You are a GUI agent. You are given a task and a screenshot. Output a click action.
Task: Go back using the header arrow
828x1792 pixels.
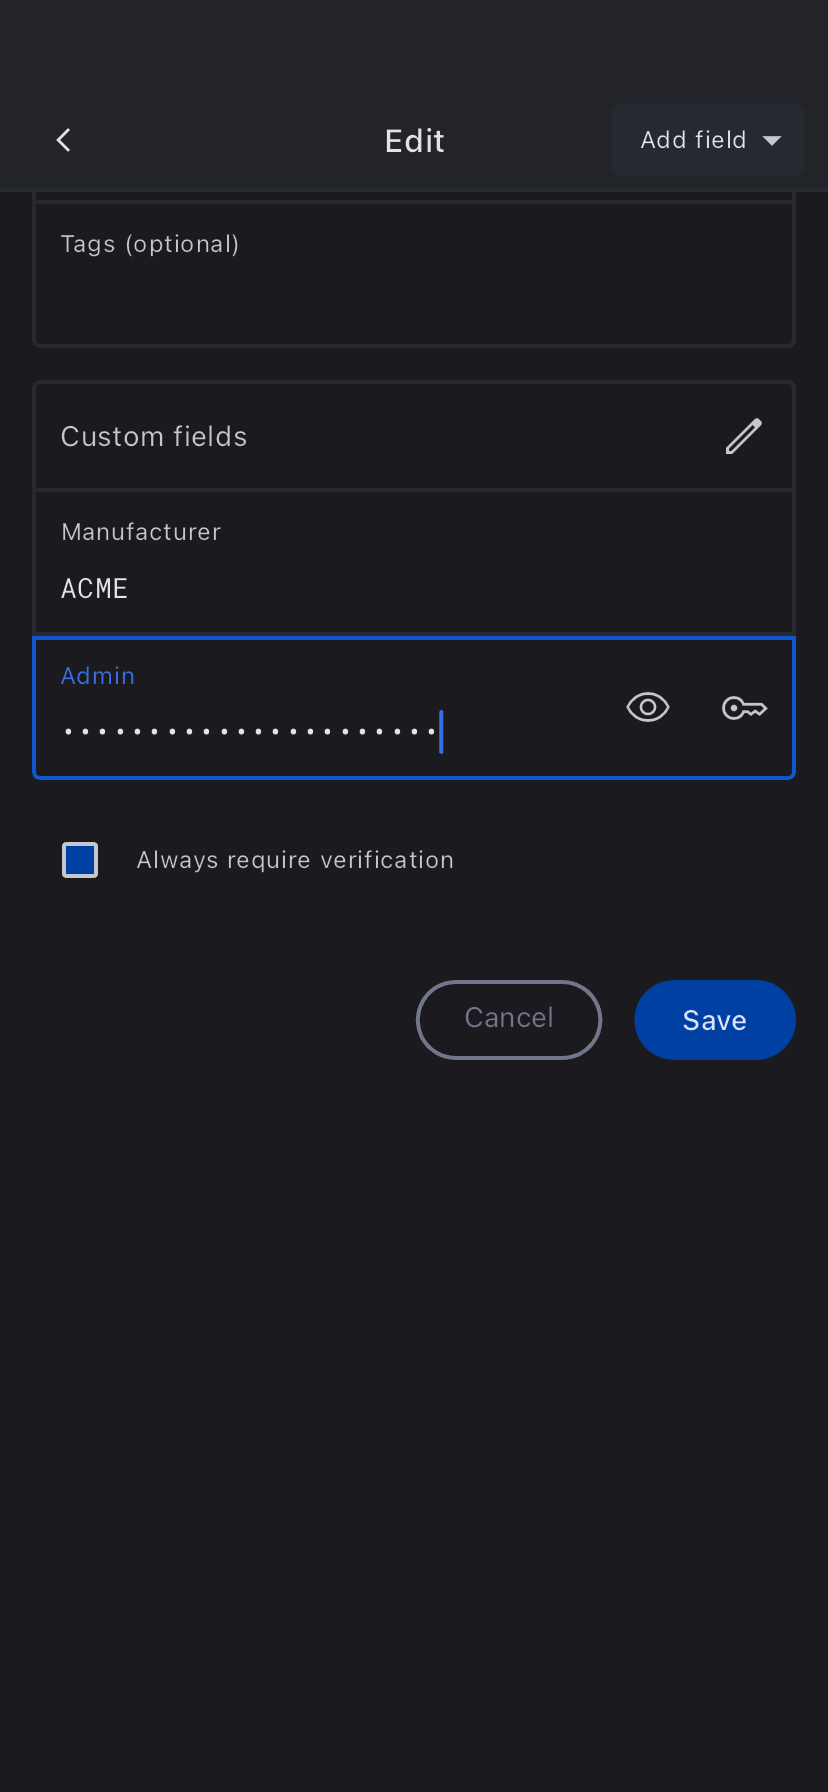64,140
